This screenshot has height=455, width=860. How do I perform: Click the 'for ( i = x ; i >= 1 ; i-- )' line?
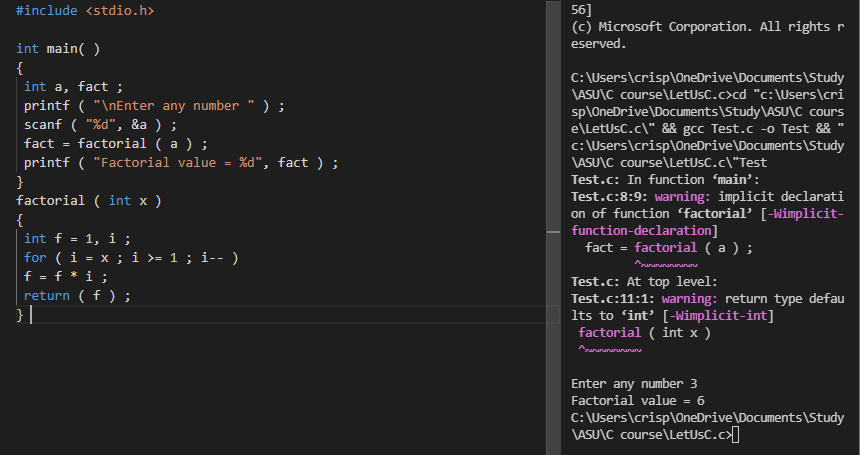click(131, 258)
